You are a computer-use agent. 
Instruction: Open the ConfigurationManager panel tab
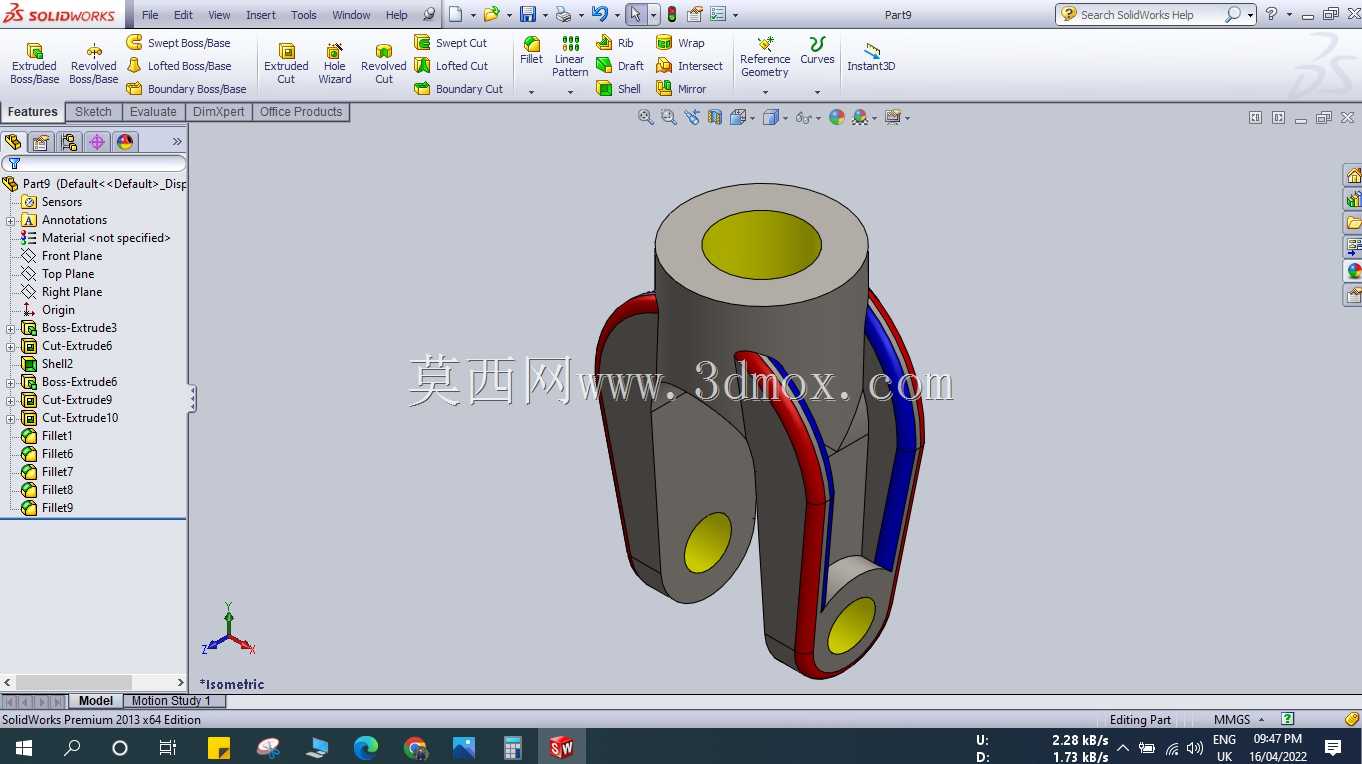pos(69,142)
